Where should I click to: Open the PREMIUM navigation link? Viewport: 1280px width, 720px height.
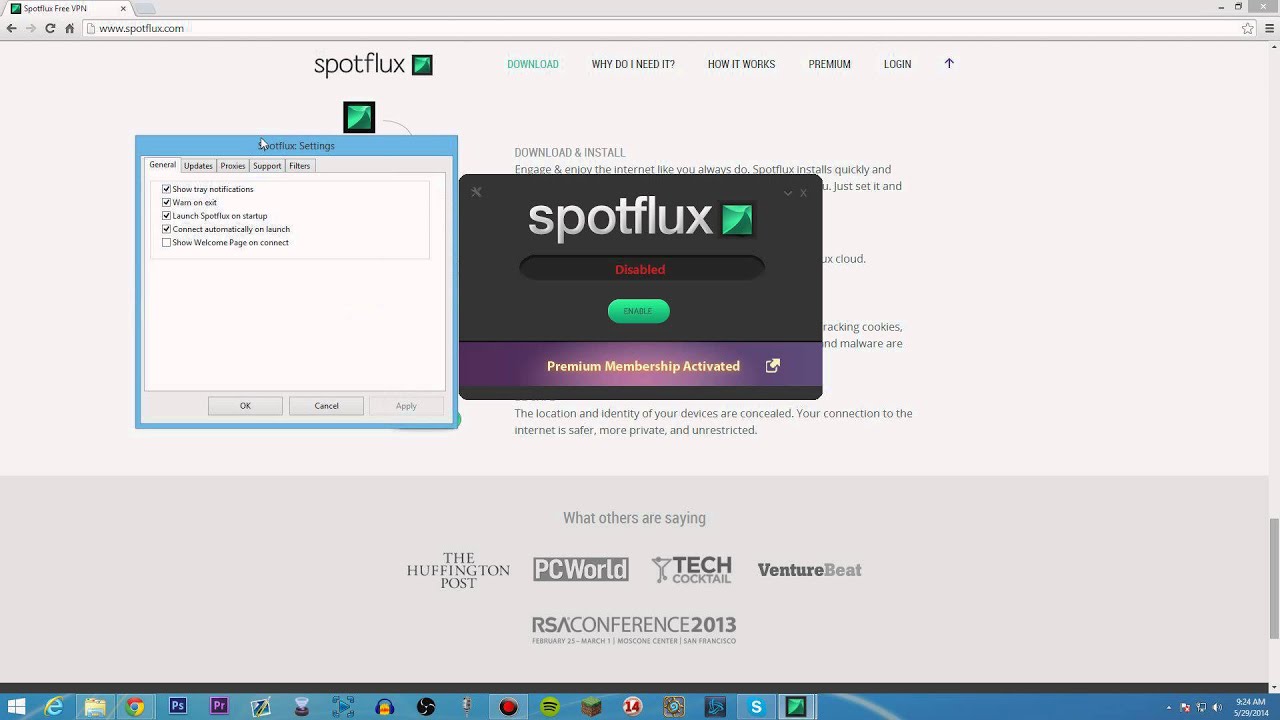(x=829, y=64)
